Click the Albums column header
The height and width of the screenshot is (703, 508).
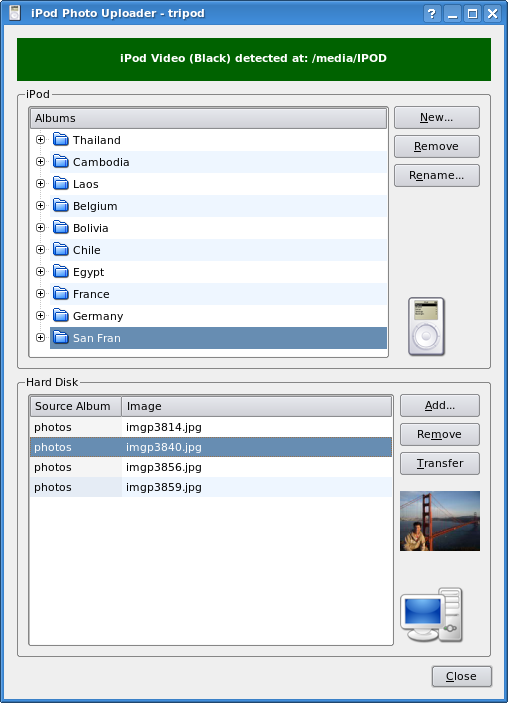pos(208,118)
